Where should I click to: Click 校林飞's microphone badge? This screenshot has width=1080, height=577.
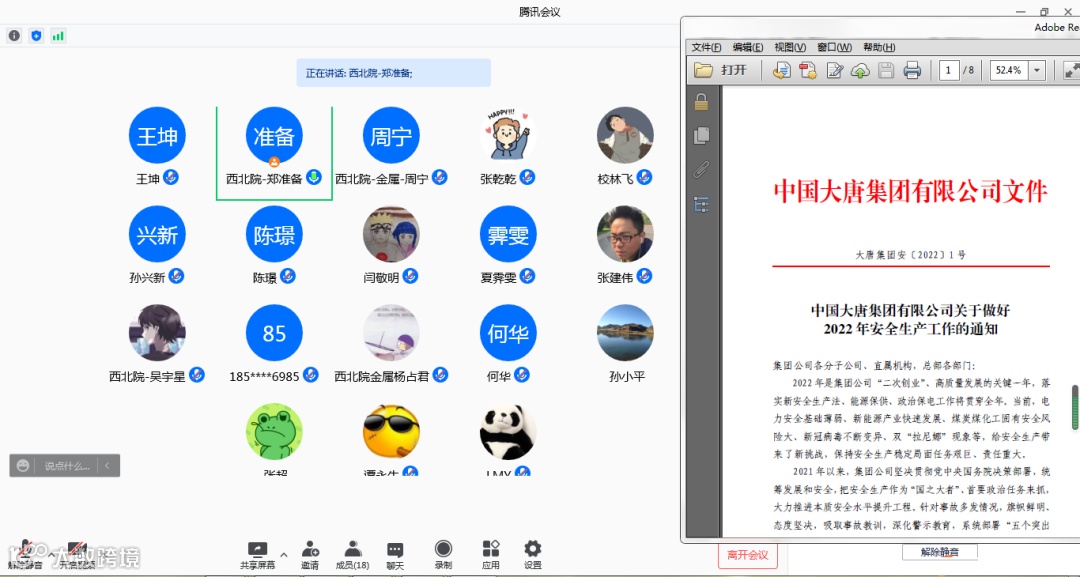pos(644,177)
